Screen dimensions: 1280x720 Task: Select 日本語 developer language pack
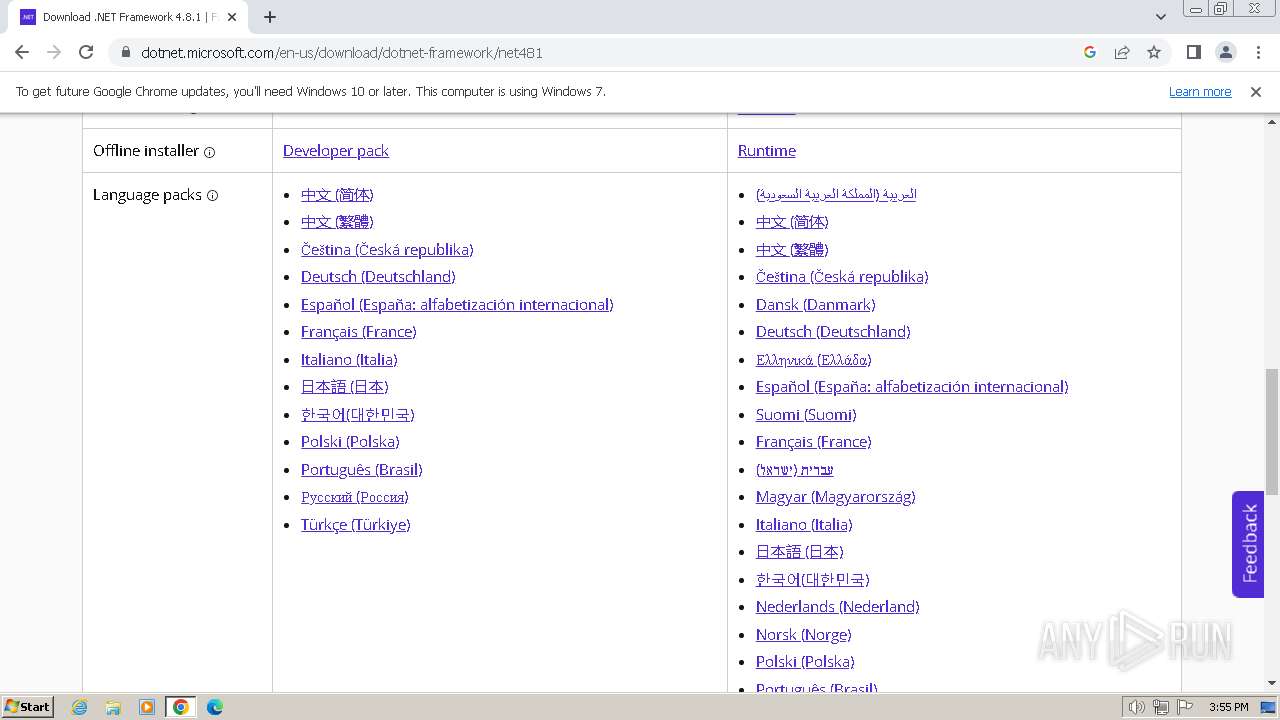(345, 387)
